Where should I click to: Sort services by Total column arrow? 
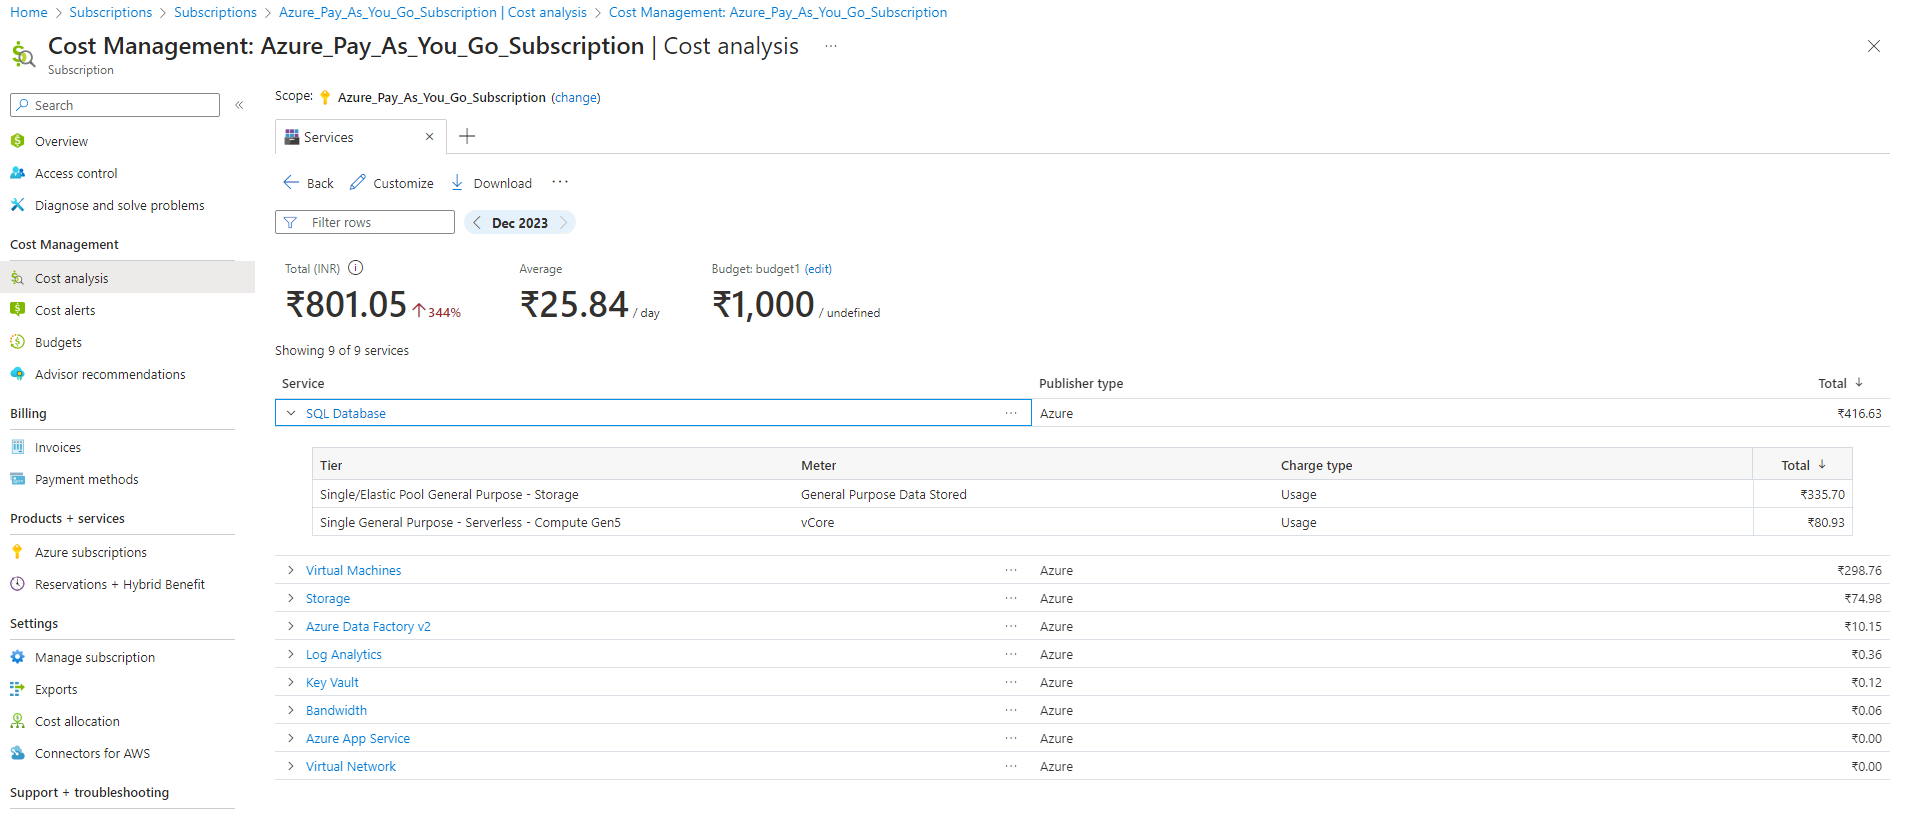(x=1859, y=383)
